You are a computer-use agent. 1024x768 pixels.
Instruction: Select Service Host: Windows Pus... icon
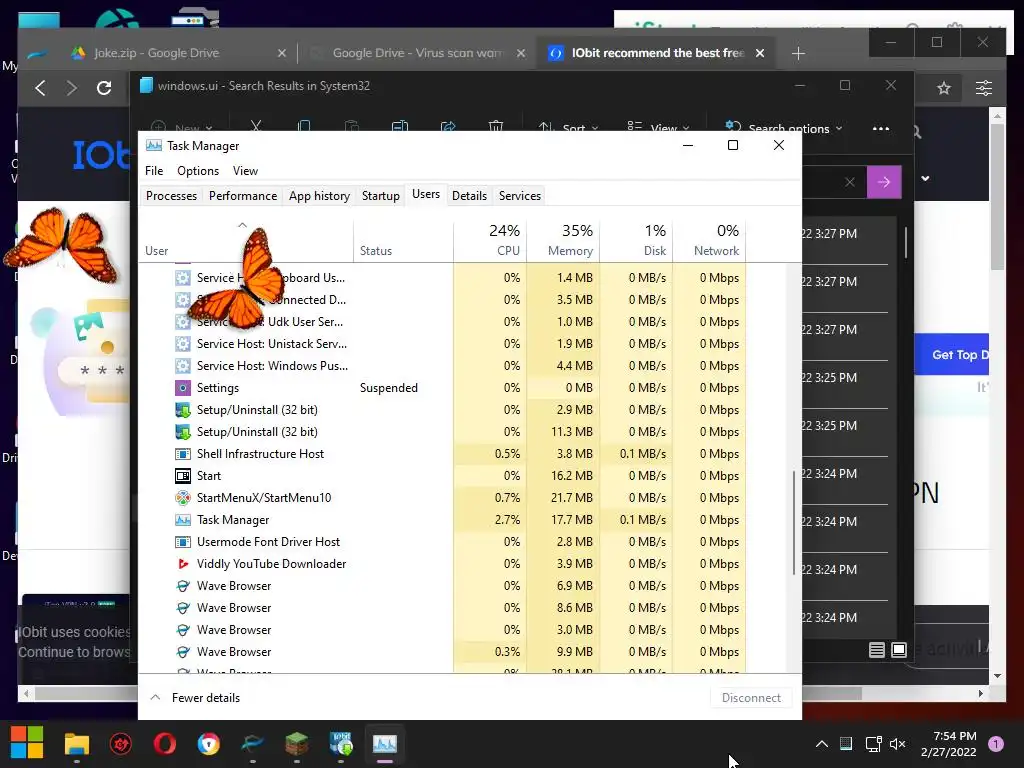pyautogui.click(x=183, y=366)
